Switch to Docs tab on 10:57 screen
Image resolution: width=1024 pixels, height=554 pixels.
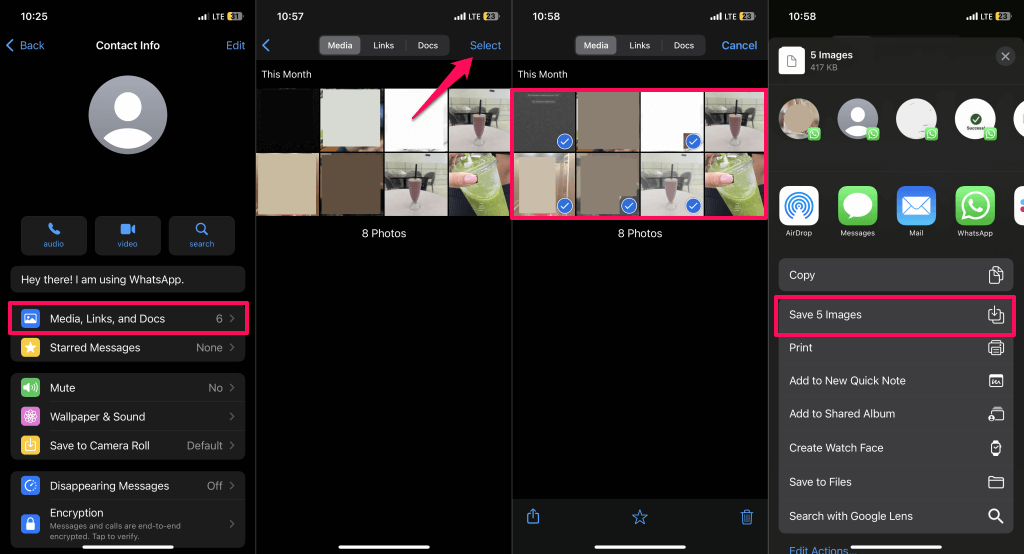point(428,45)
